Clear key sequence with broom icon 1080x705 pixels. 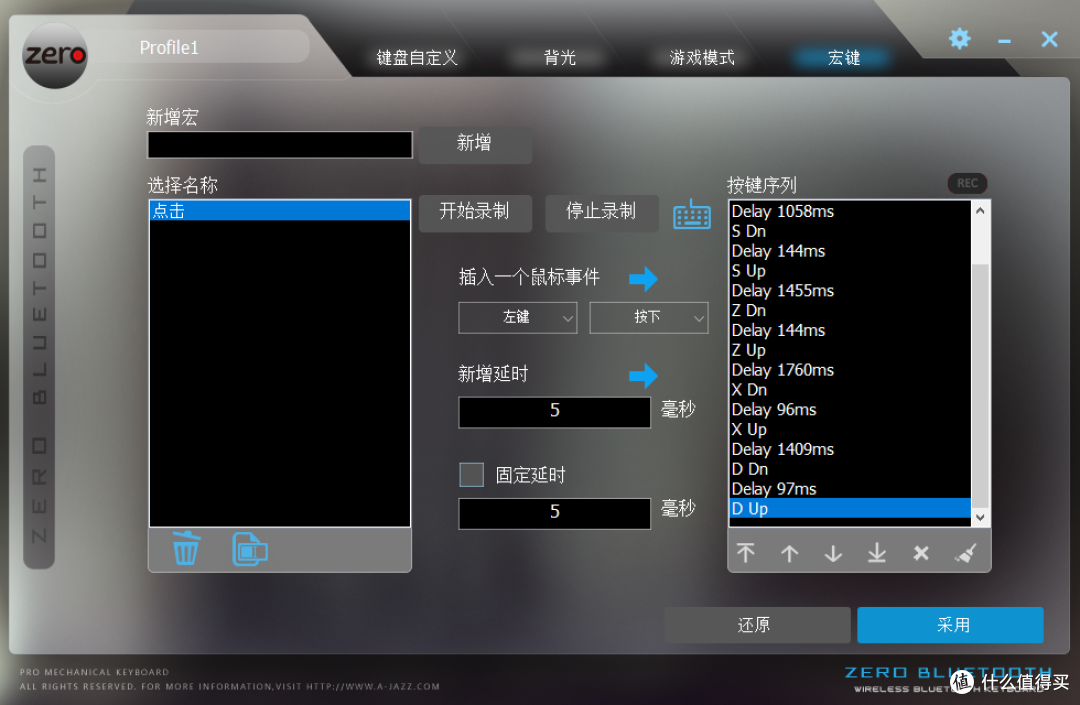[966, 553]
